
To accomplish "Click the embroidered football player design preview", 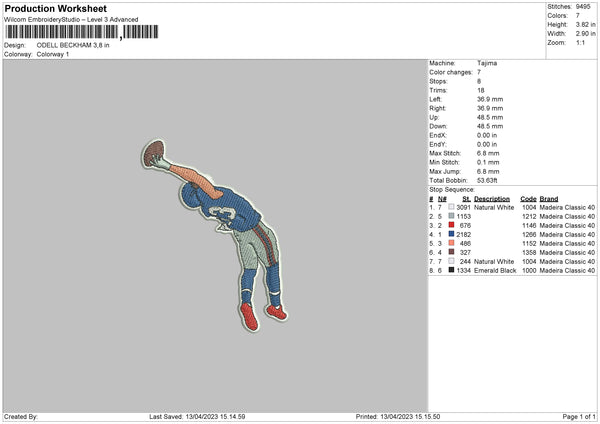I will tap(214, 235).
